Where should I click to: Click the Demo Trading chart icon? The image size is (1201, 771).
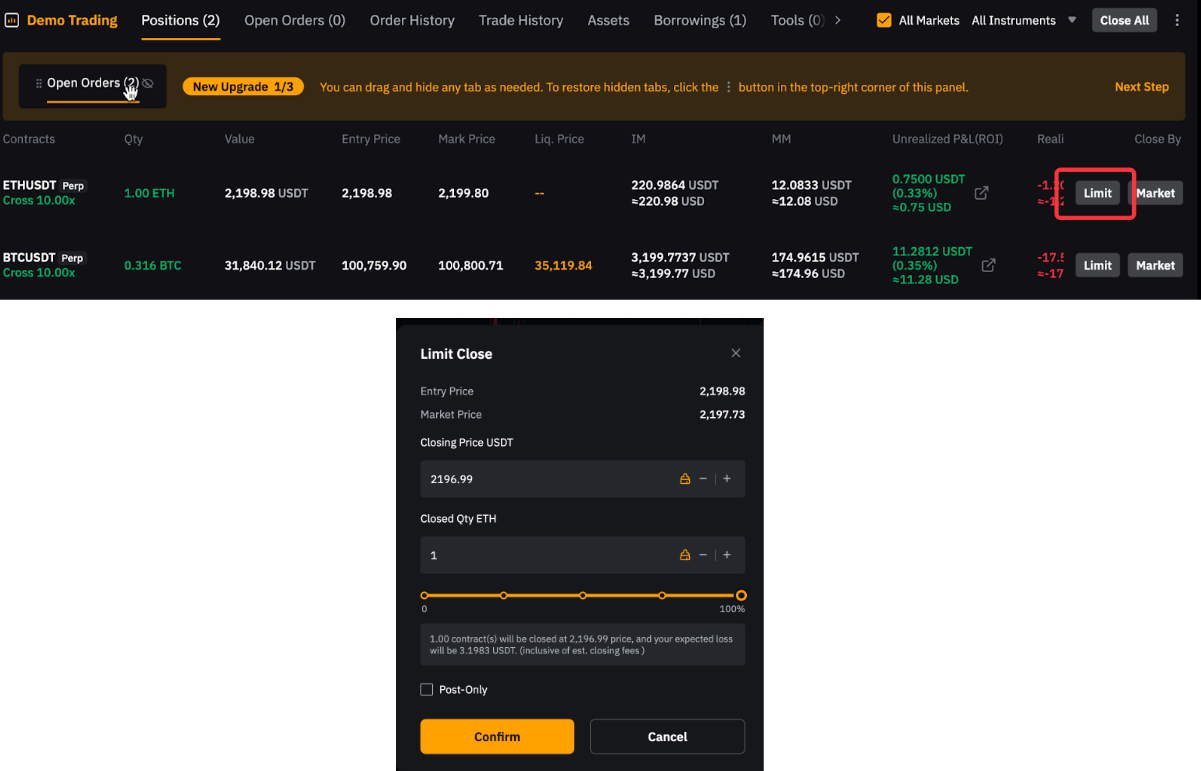(12, 20)
